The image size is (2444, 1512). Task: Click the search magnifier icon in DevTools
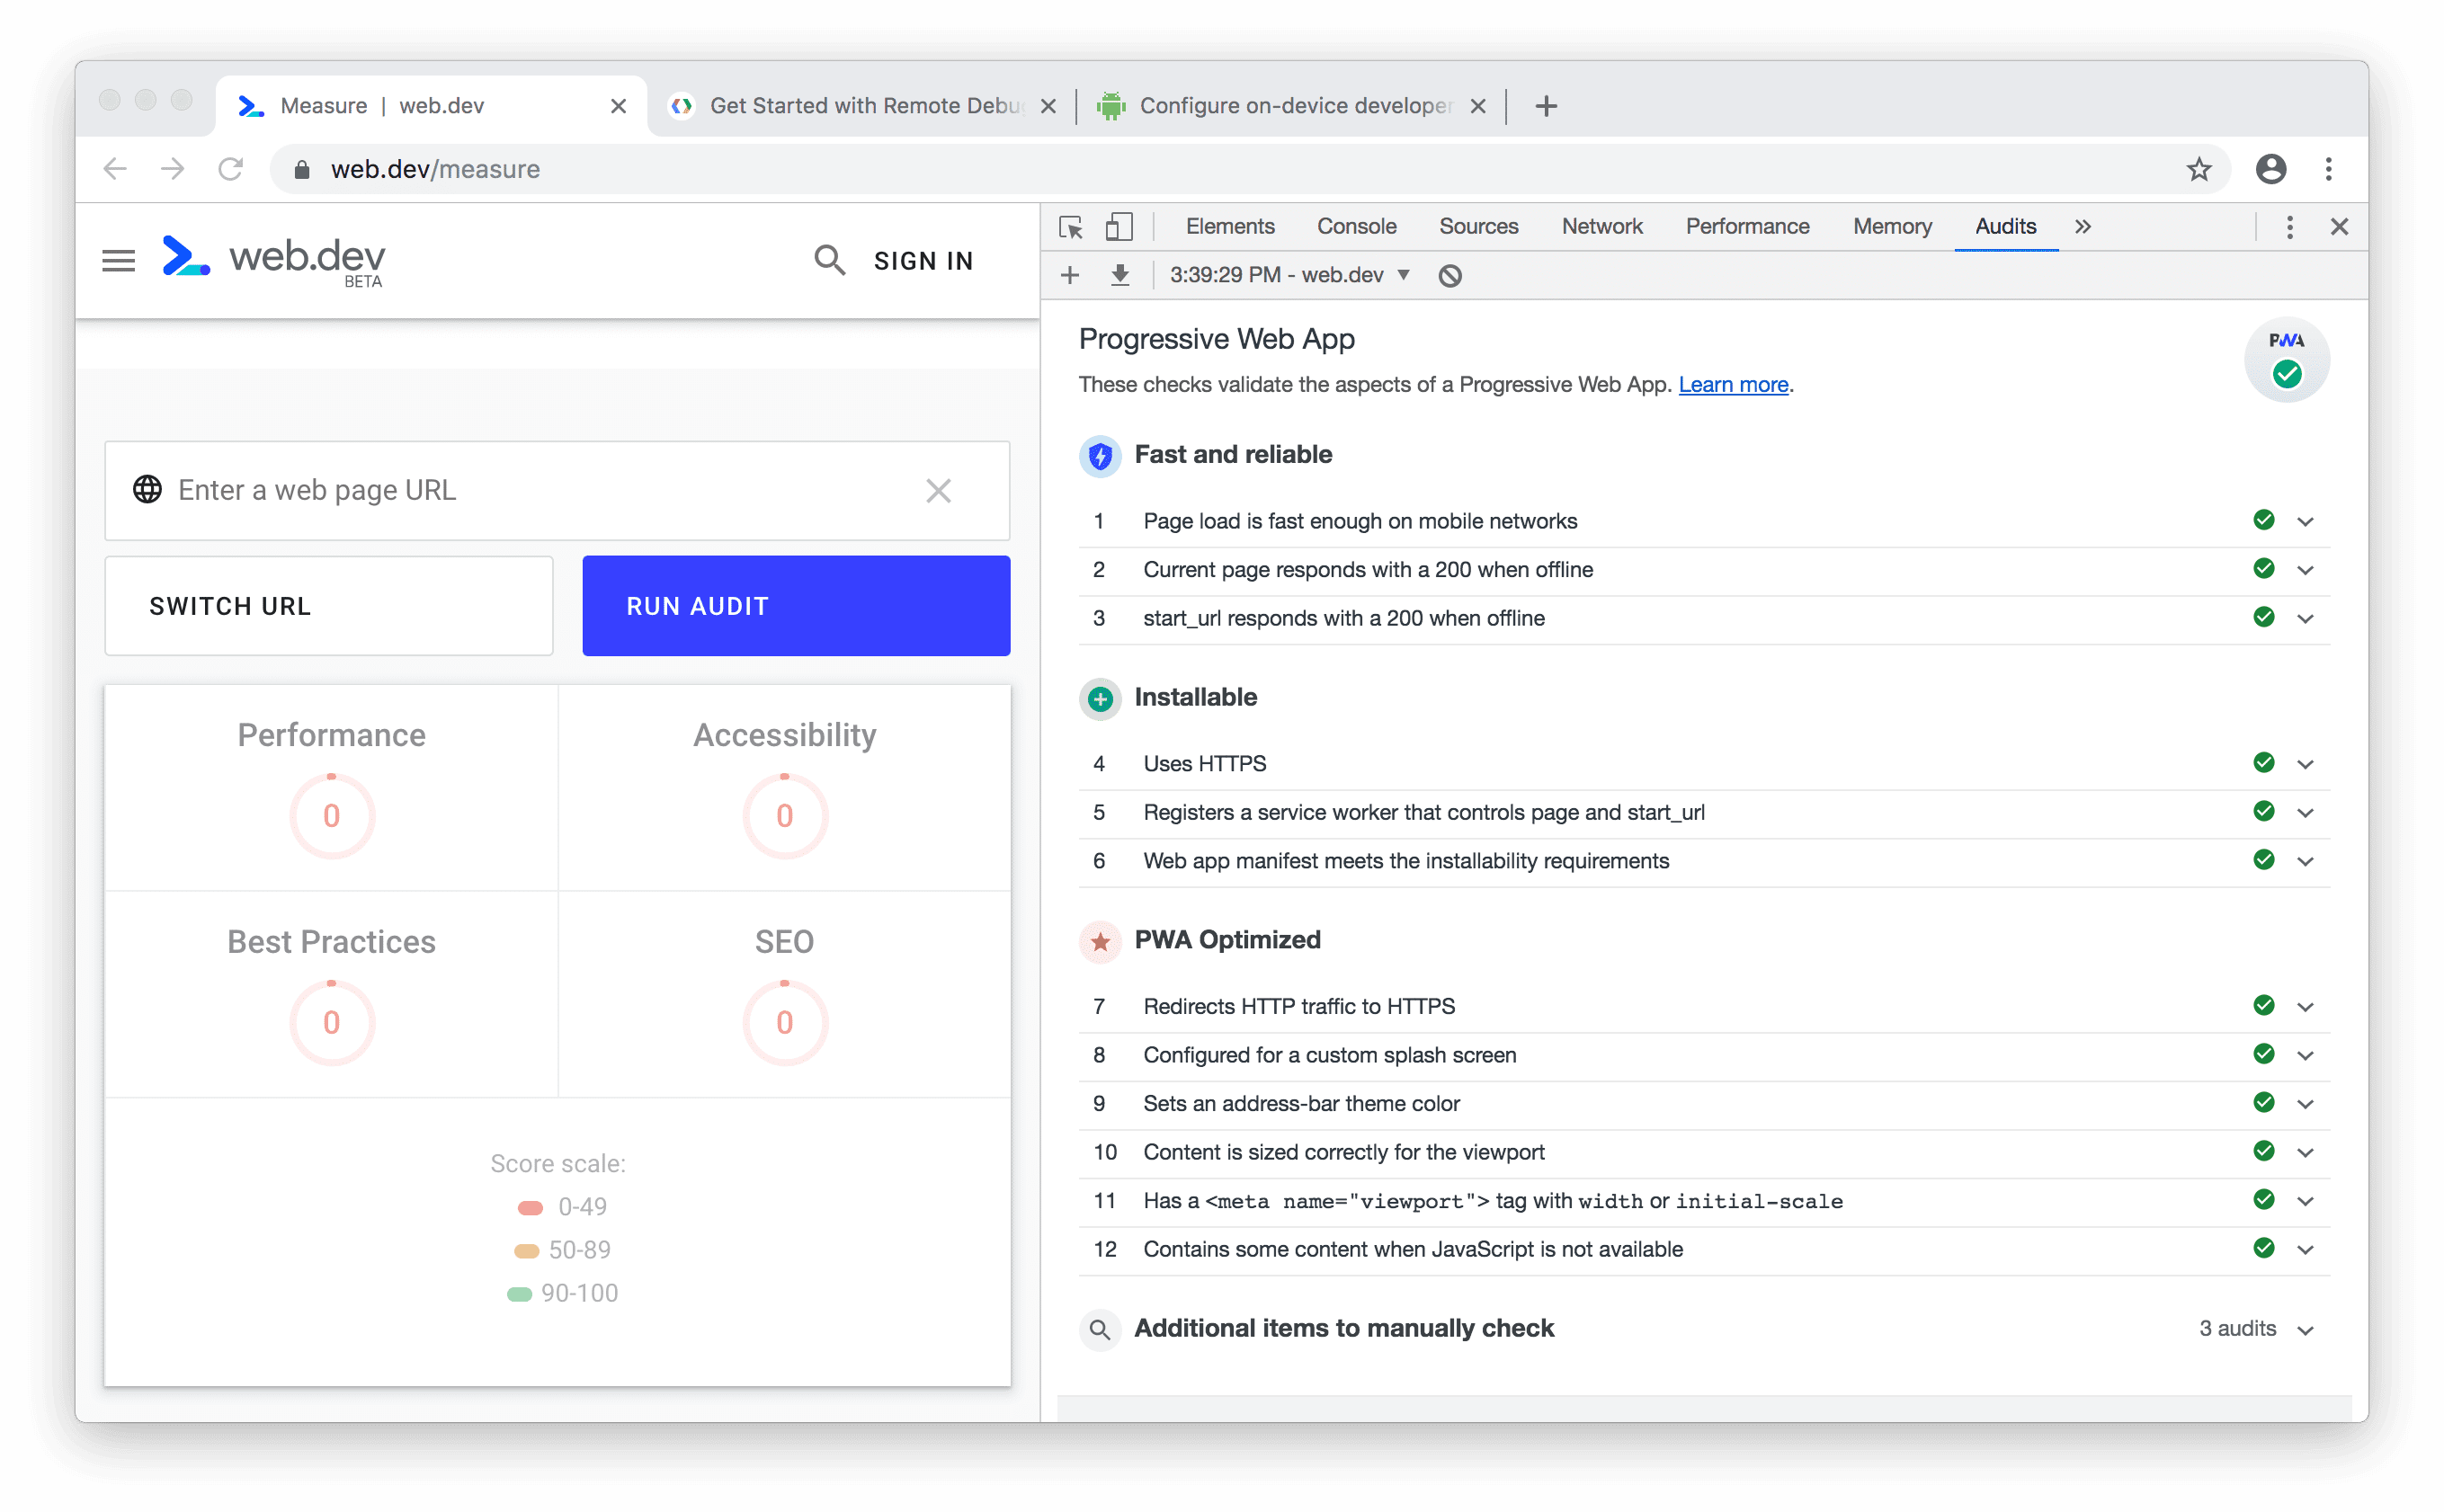1100,1327
